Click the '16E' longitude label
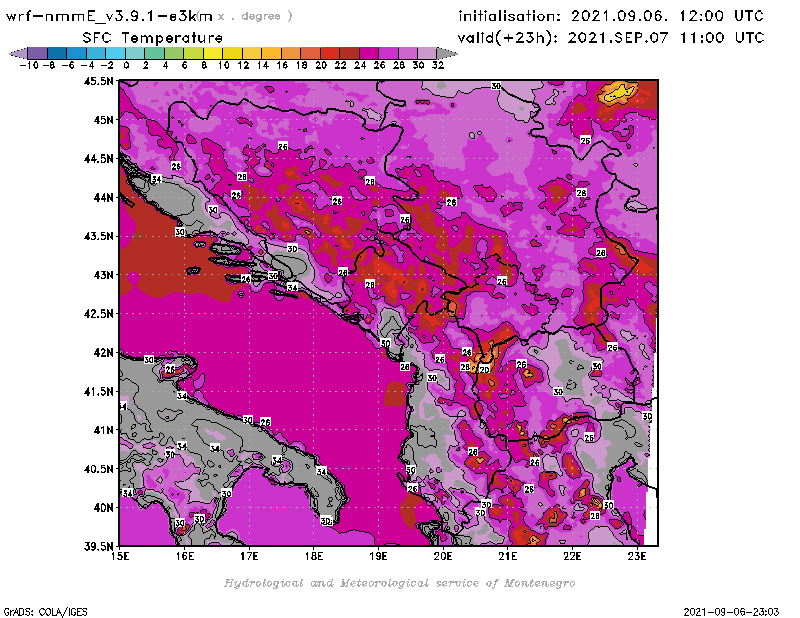The height and width of the screenshot is (618, 800). tap(185, 556)
